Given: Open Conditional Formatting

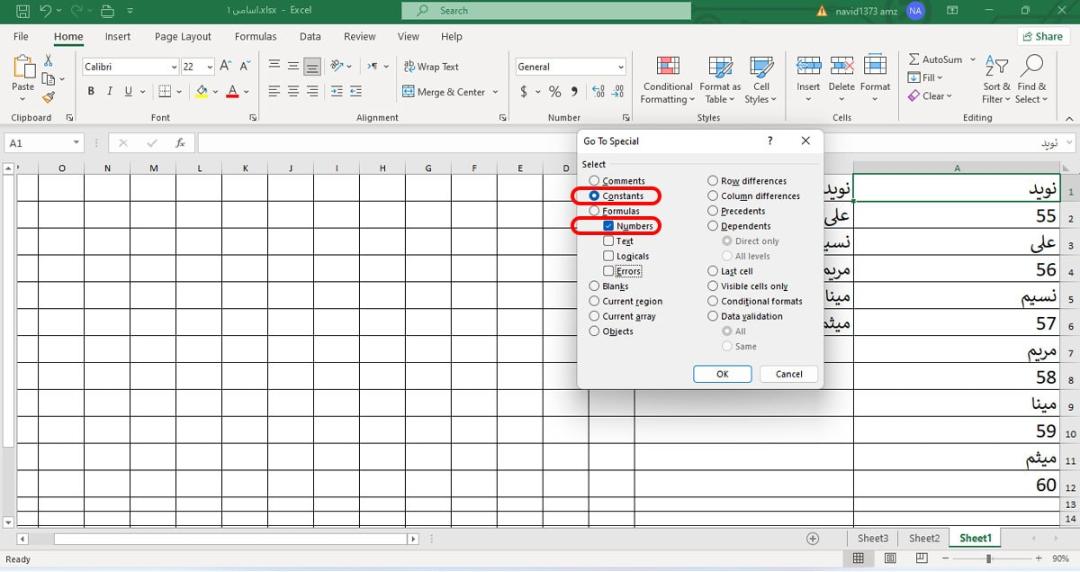Looking at the screenshot, I should pos(667,80).
